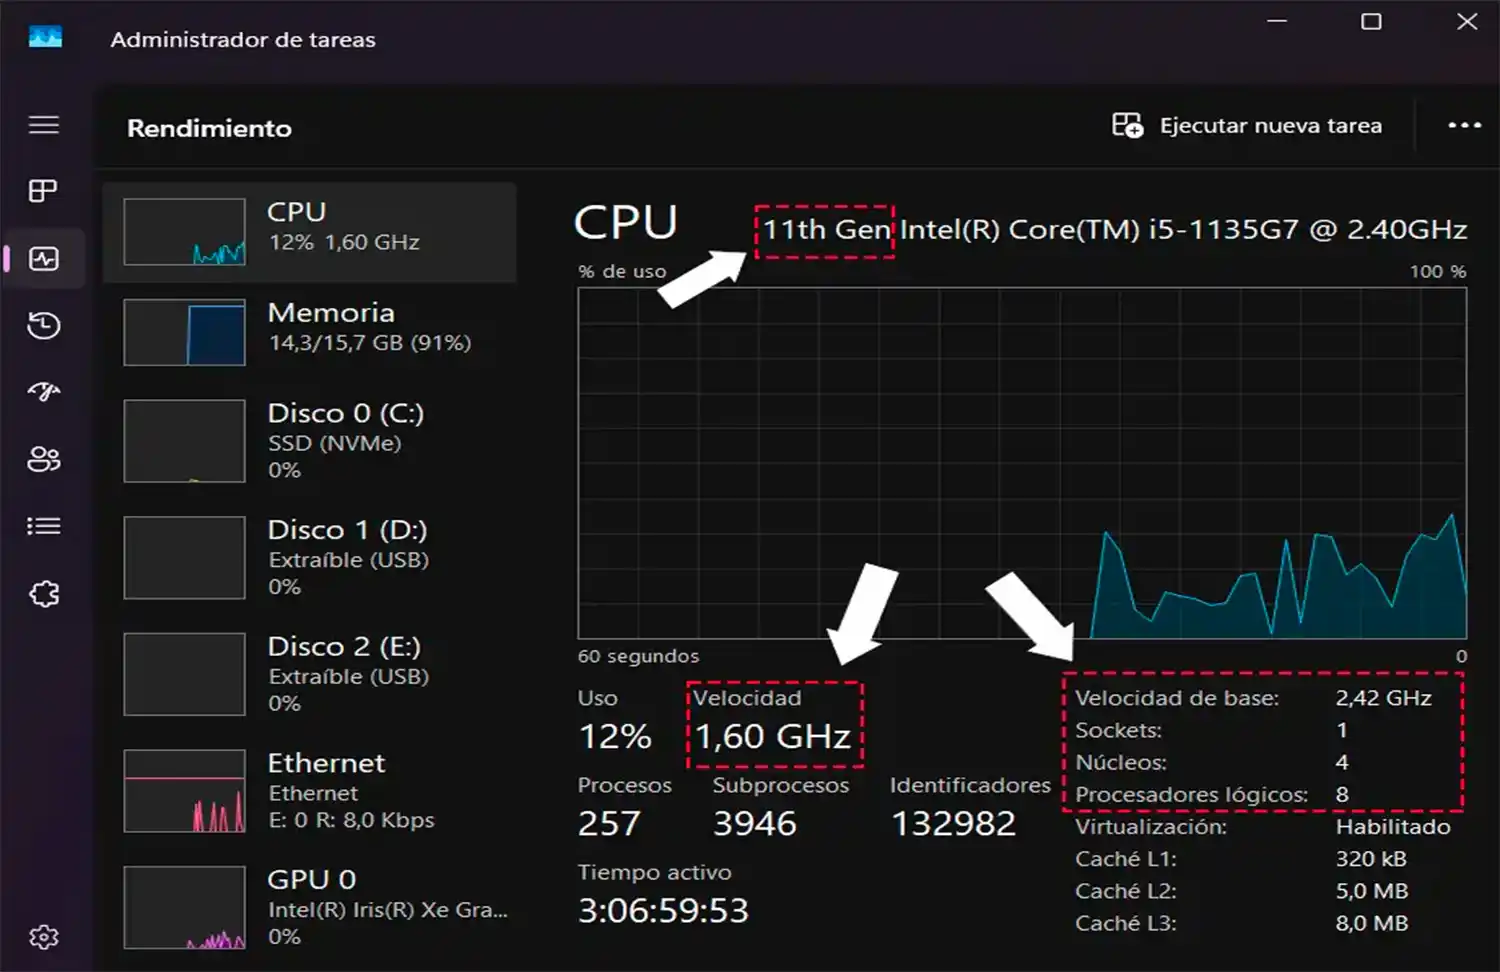This screenshot has width=1500, height=972.
Task: Select Disco 2 (E:) resource
Action: coord(310,674)
